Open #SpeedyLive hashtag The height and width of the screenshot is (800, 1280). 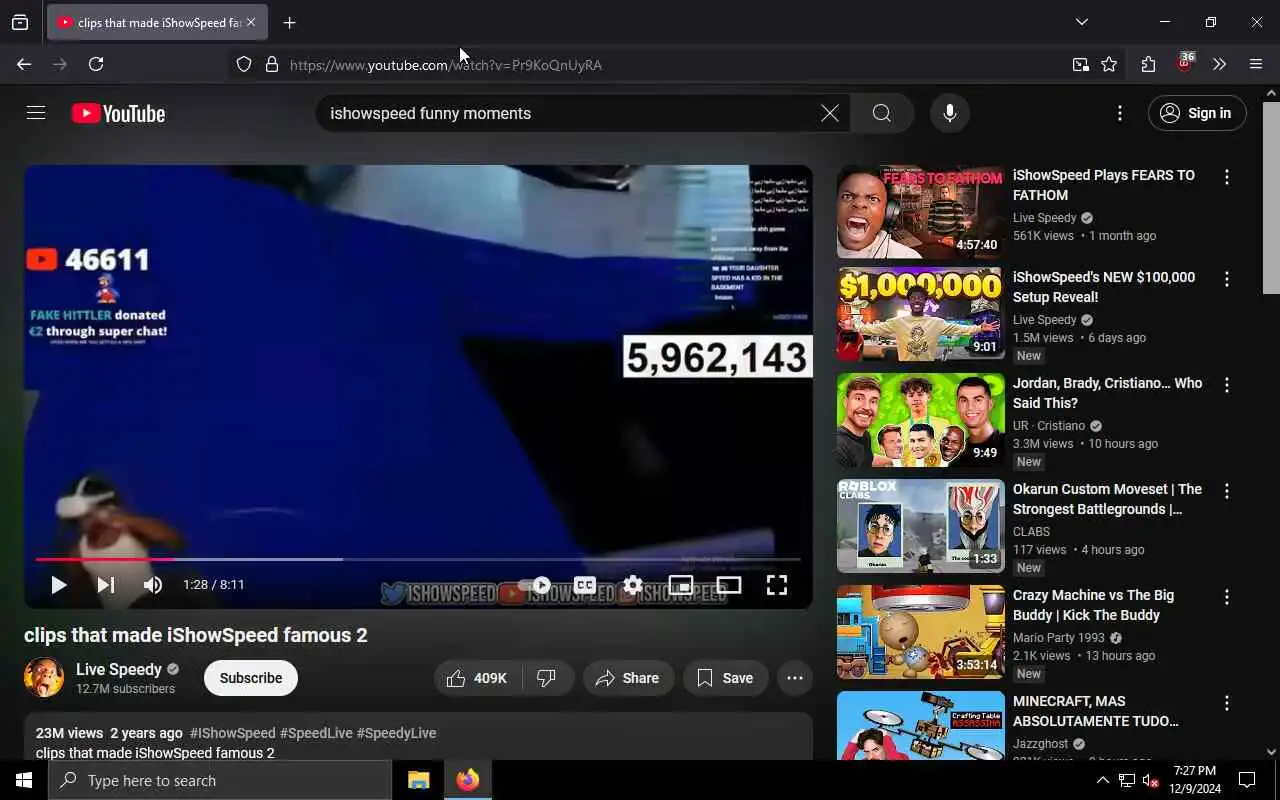coord(396,733)
